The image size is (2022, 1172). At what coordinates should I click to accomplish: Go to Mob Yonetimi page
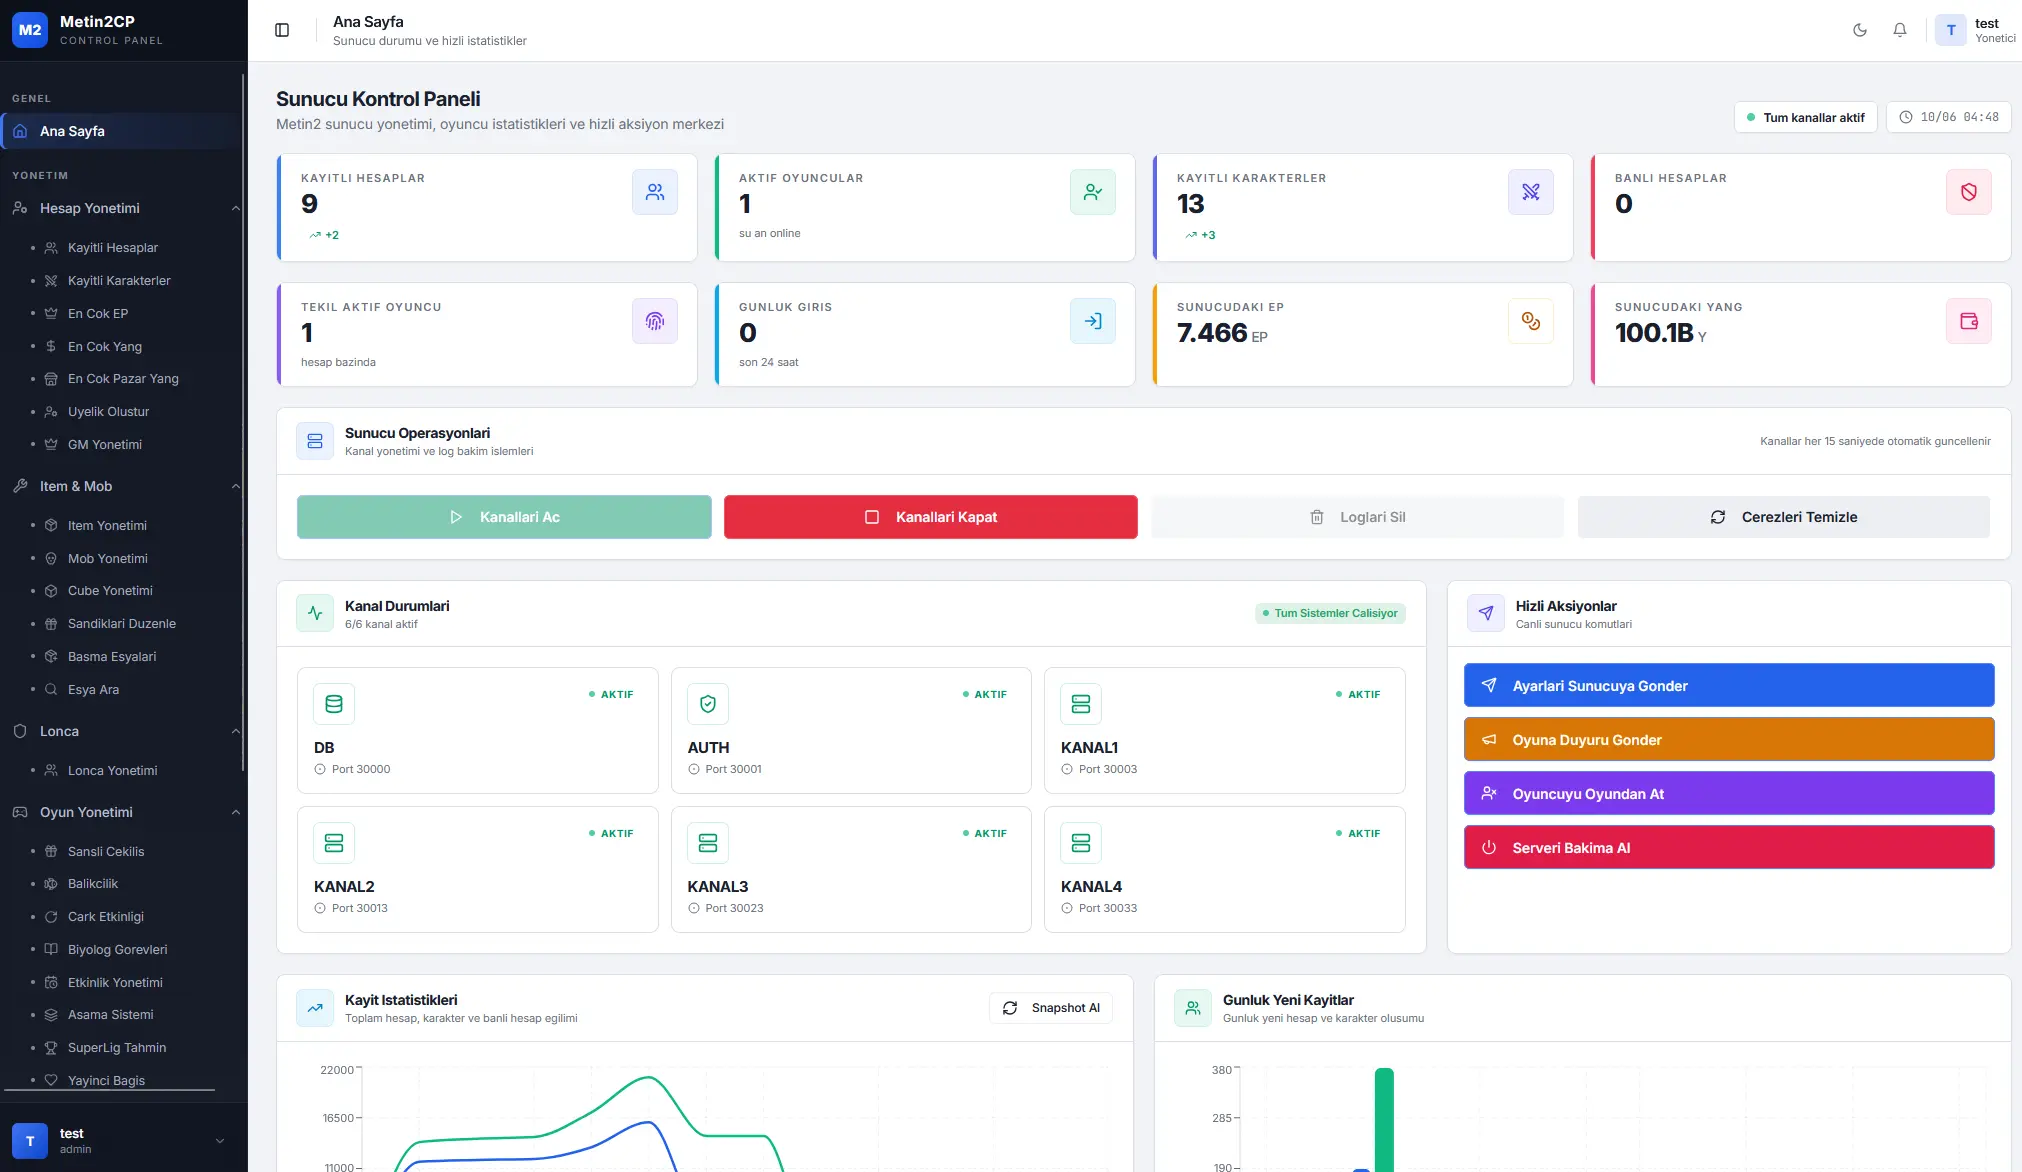108,558
